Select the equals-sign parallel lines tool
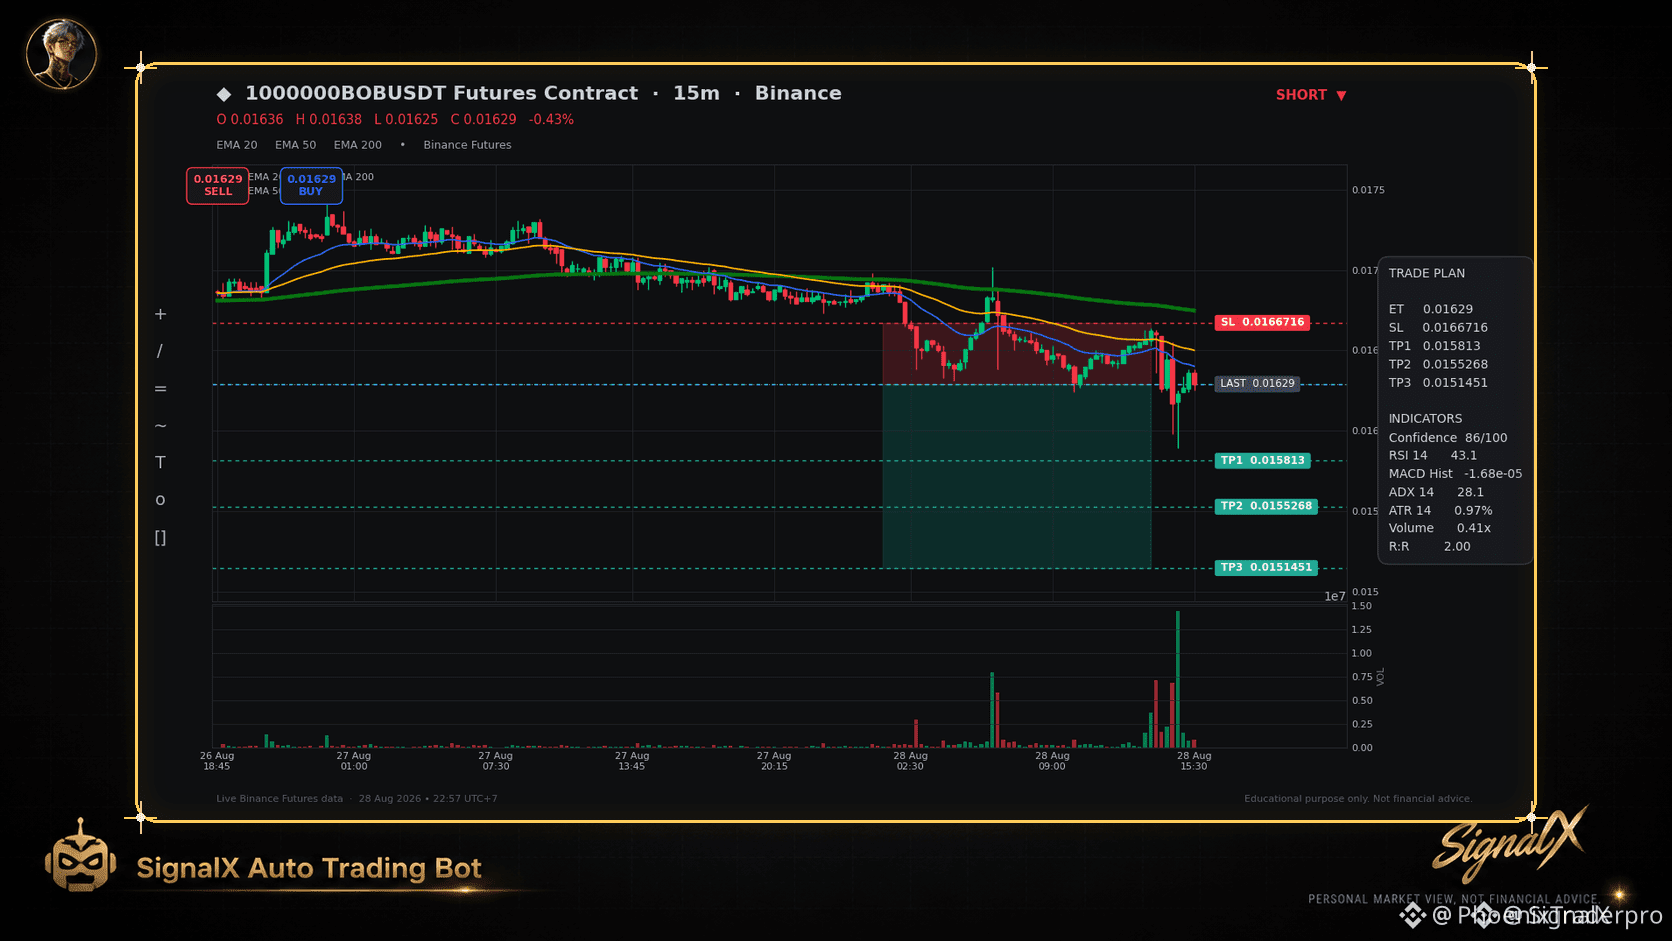The height and width of the screenshot is (941, 1672). pyautogui.click(x=160, y=389)
